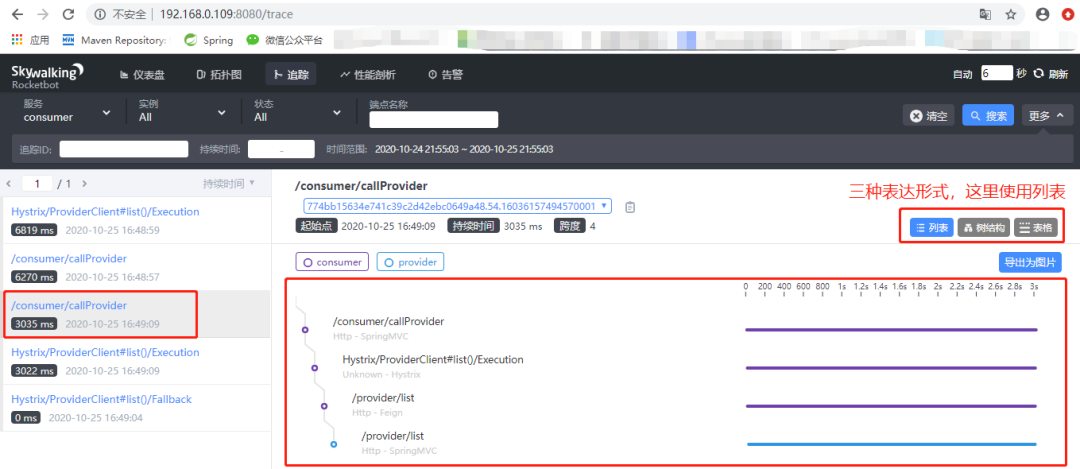Select the /consumer/callProvider SpringMVC span row
Screen dimensions: 1080x469
388,329
